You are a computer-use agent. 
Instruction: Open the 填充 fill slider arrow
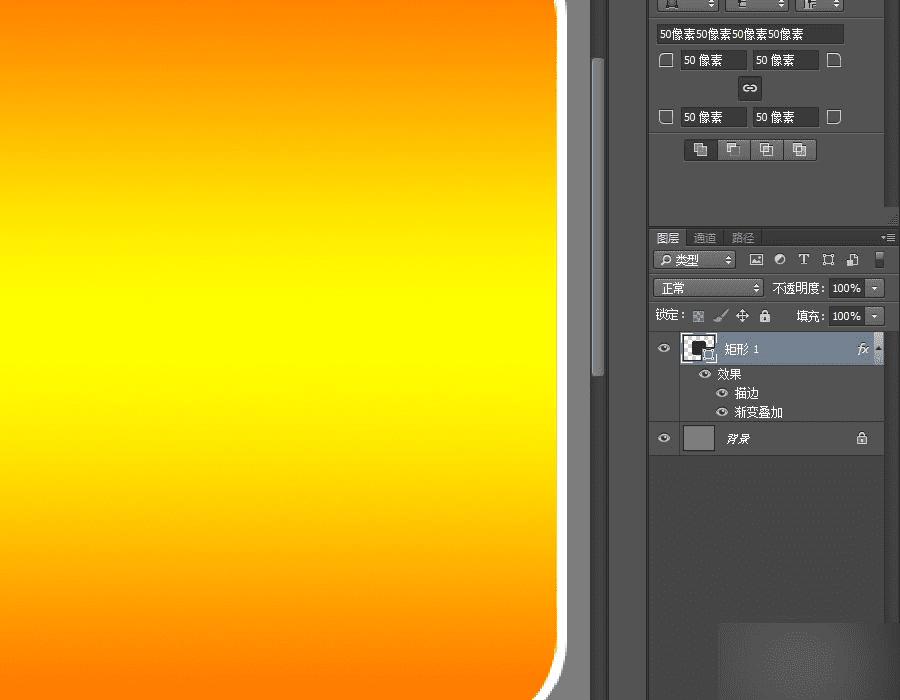[875, 316]
